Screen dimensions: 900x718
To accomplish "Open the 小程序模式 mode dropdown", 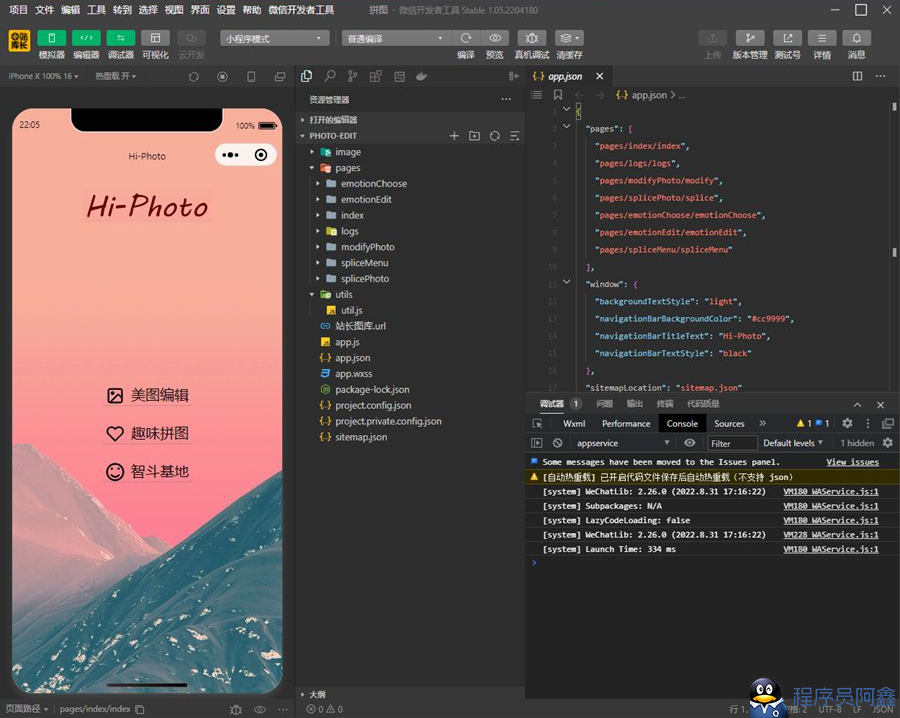I will [x=274, y=38].
